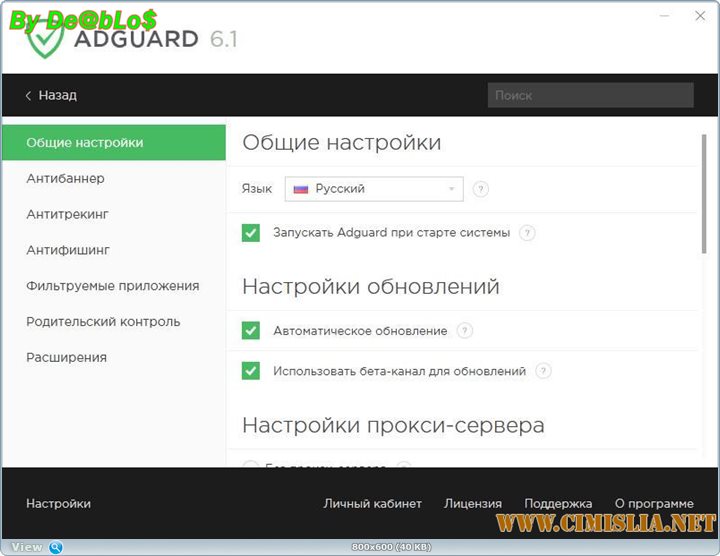Expand language list via dropdown arrow

[451, 189]
